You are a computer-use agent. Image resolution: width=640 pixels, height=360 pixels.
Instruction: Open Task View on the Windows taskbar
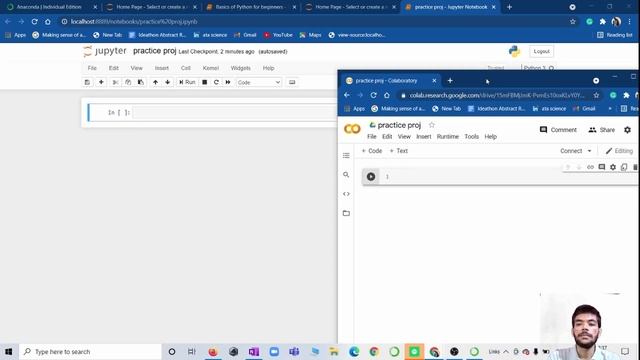pos(191,351)
